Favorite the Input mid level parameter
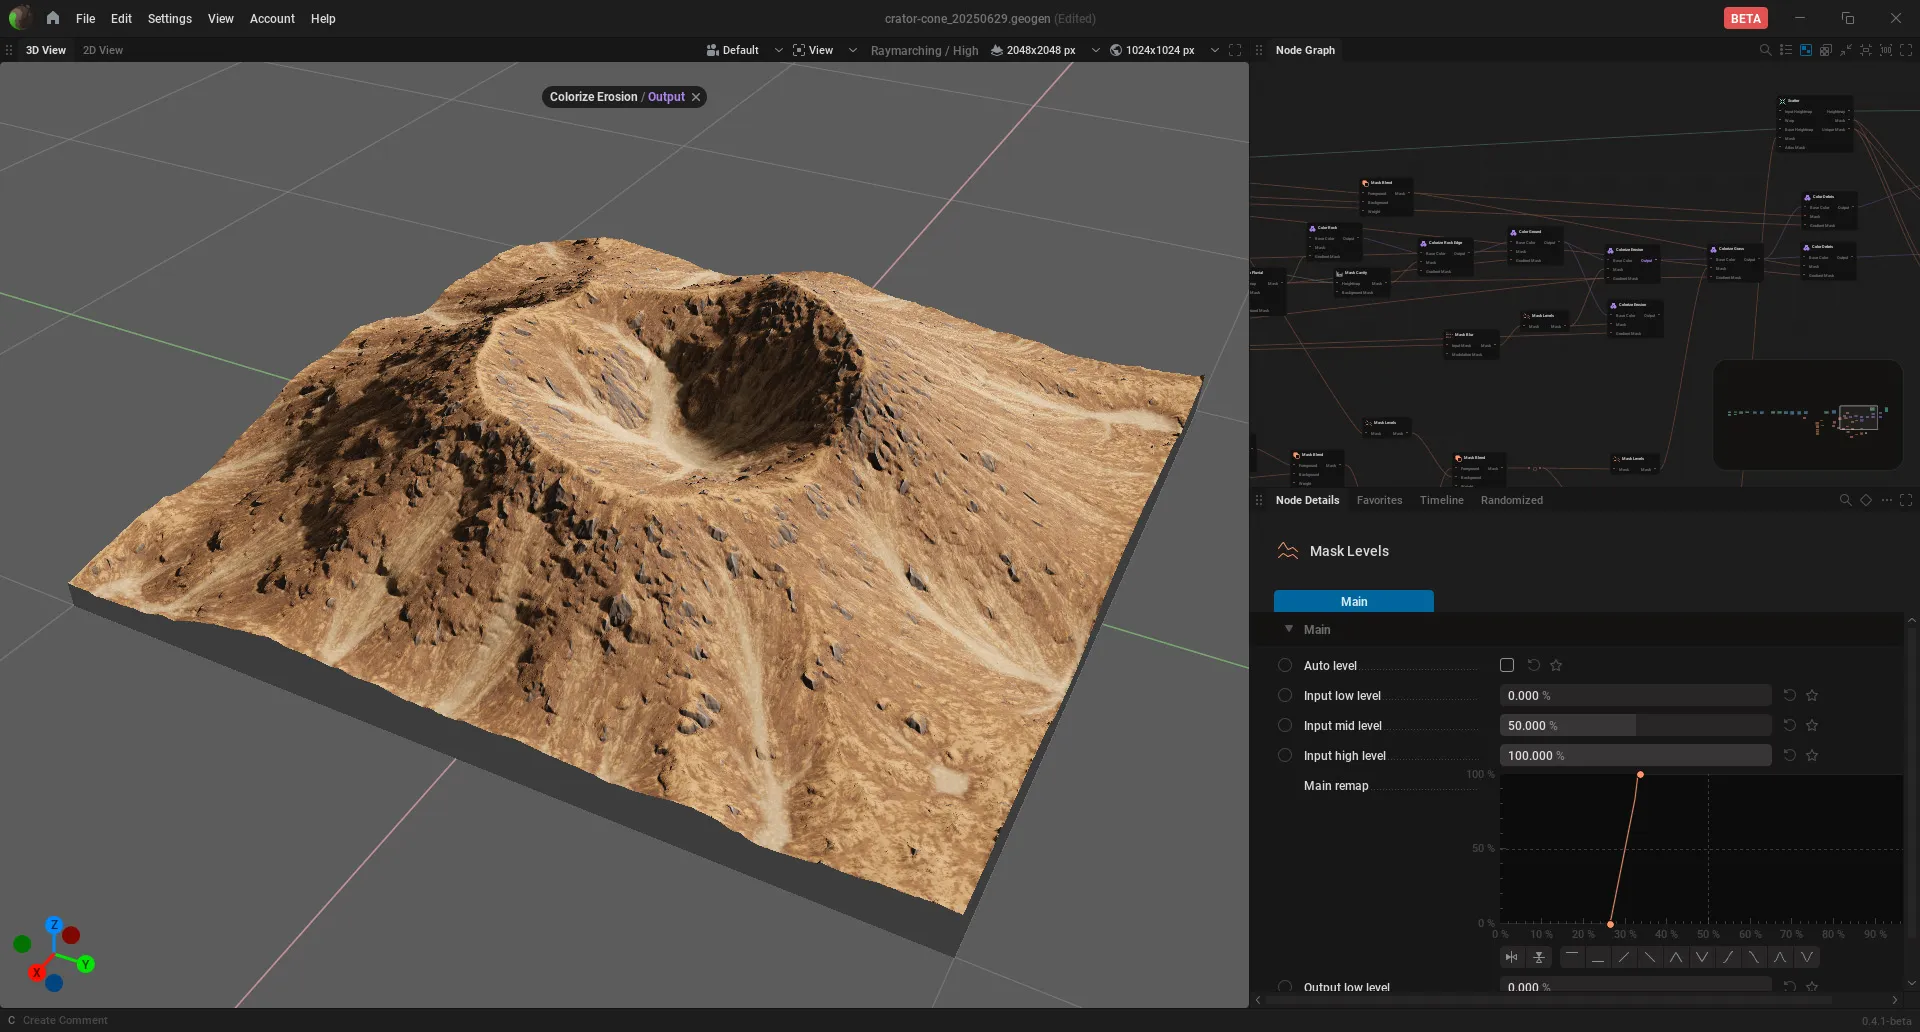Screen dimensions: 1920x1032 pos(1812,725)
